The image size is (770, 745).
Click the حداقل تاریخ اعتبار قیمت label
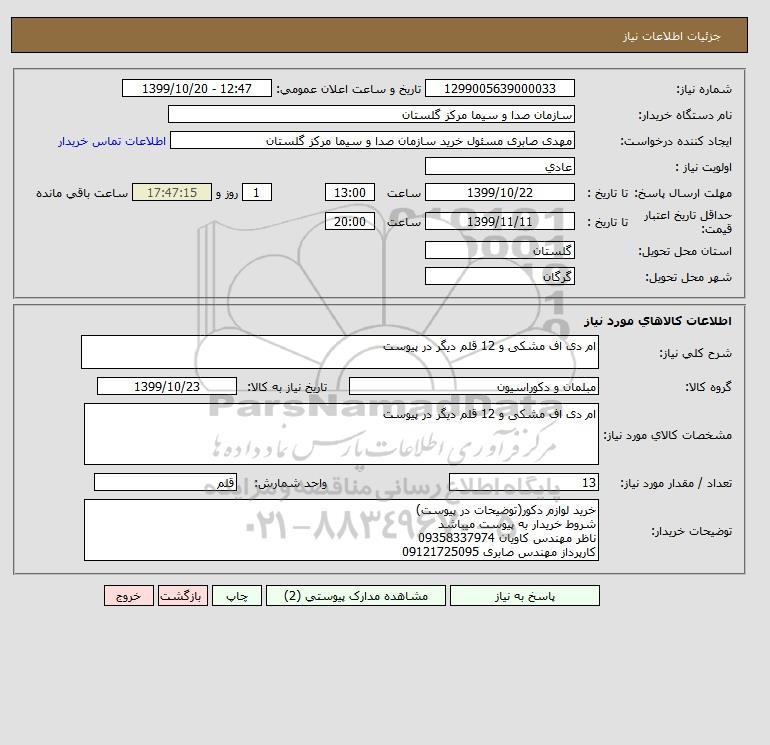coord(688,222)
